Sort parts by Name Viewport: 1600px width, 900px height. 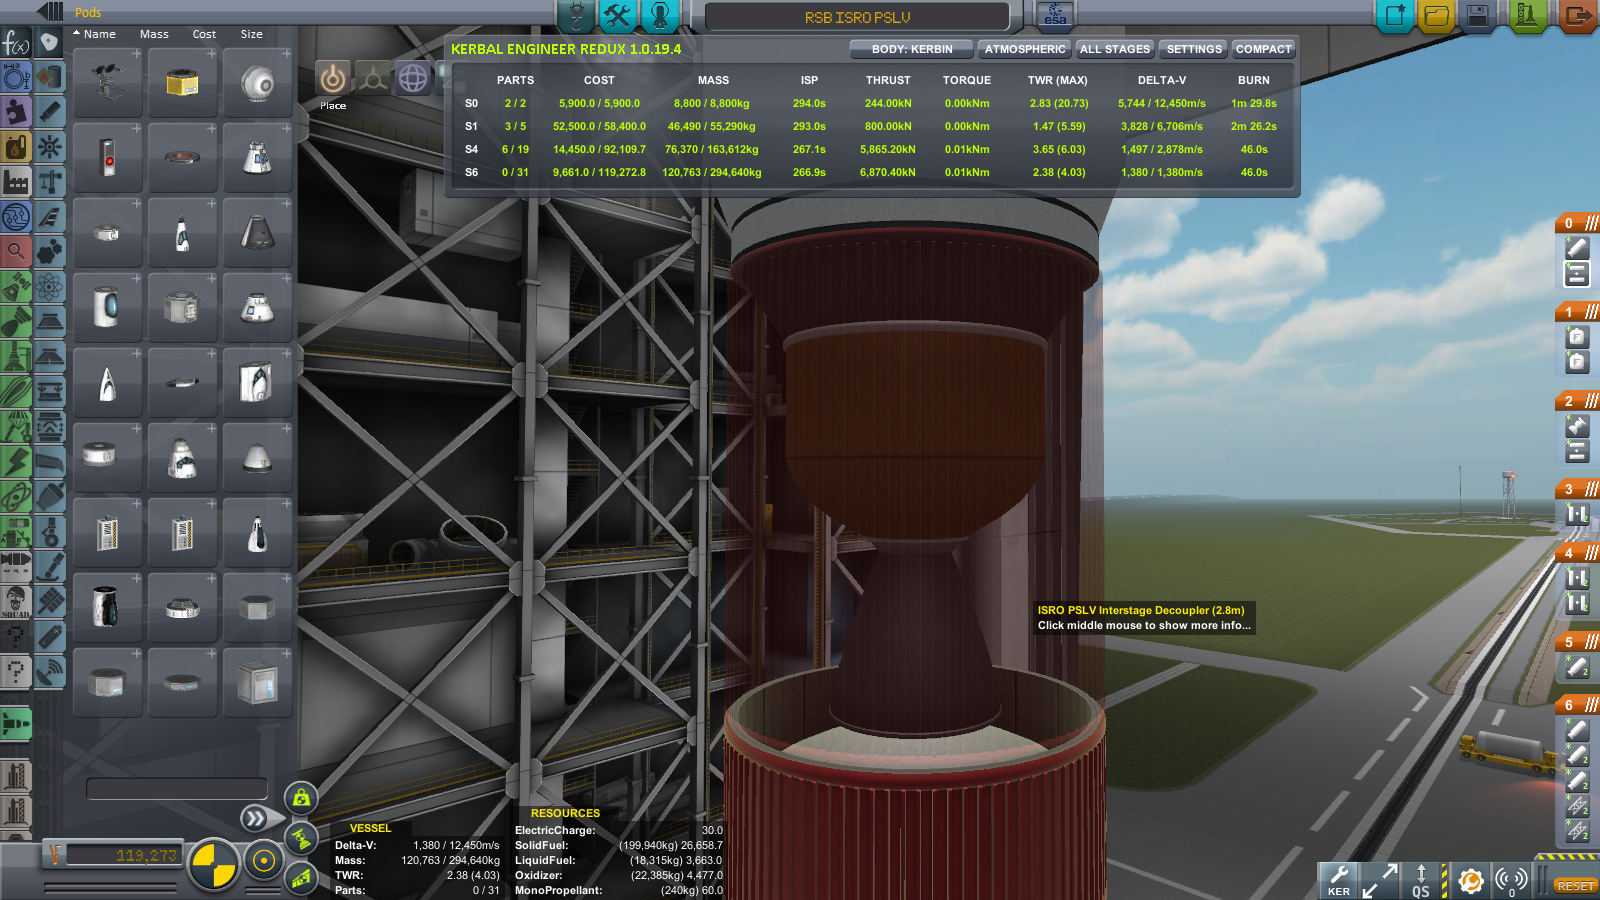(x=99, y=34)
